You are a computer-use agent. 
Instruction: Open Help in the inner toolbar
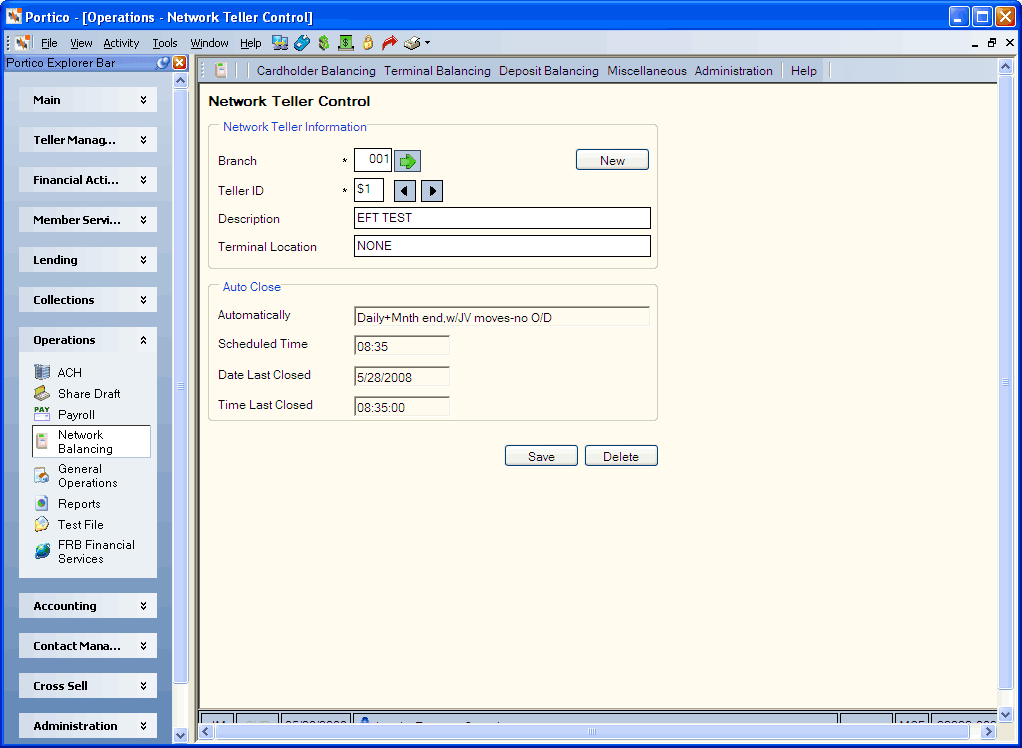[804, 70]
